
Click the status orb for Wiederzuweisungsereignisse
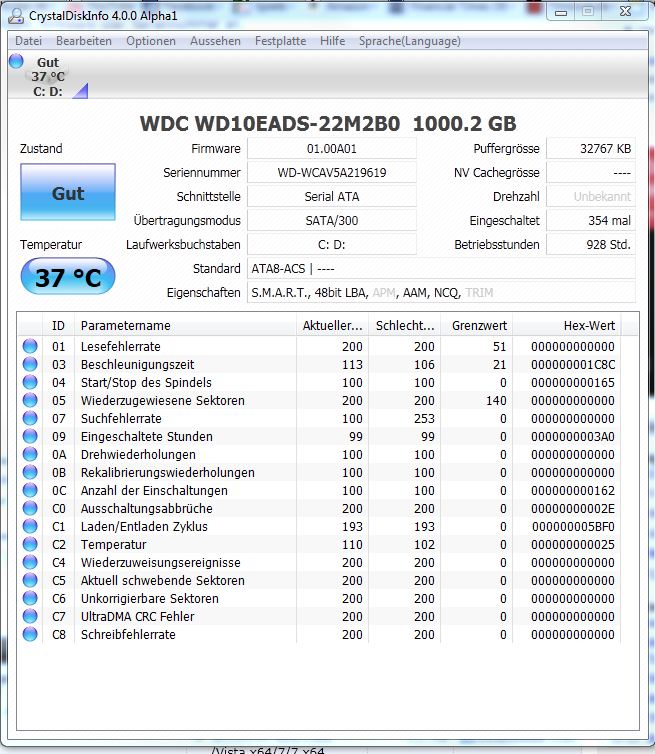[x=30, y=562]
